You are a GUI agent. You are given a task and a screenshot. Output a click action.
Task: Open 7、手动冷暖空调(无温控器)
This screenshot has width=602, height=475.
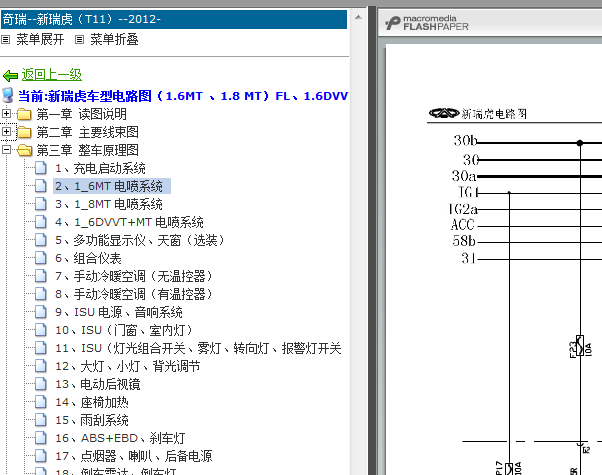[x=134, y=276]
